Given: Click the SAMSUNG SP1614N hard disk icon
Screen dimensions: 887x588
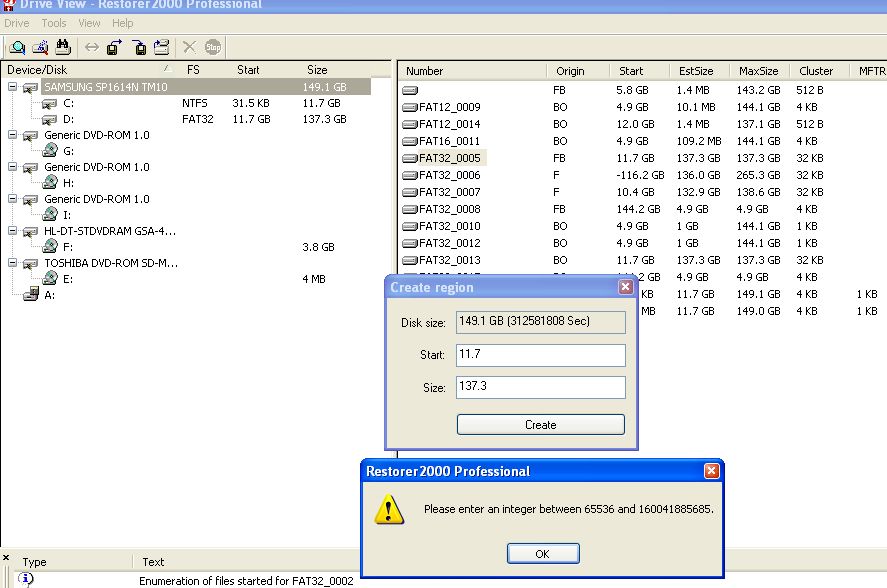Looking at the screenshot, I should 31,87.
